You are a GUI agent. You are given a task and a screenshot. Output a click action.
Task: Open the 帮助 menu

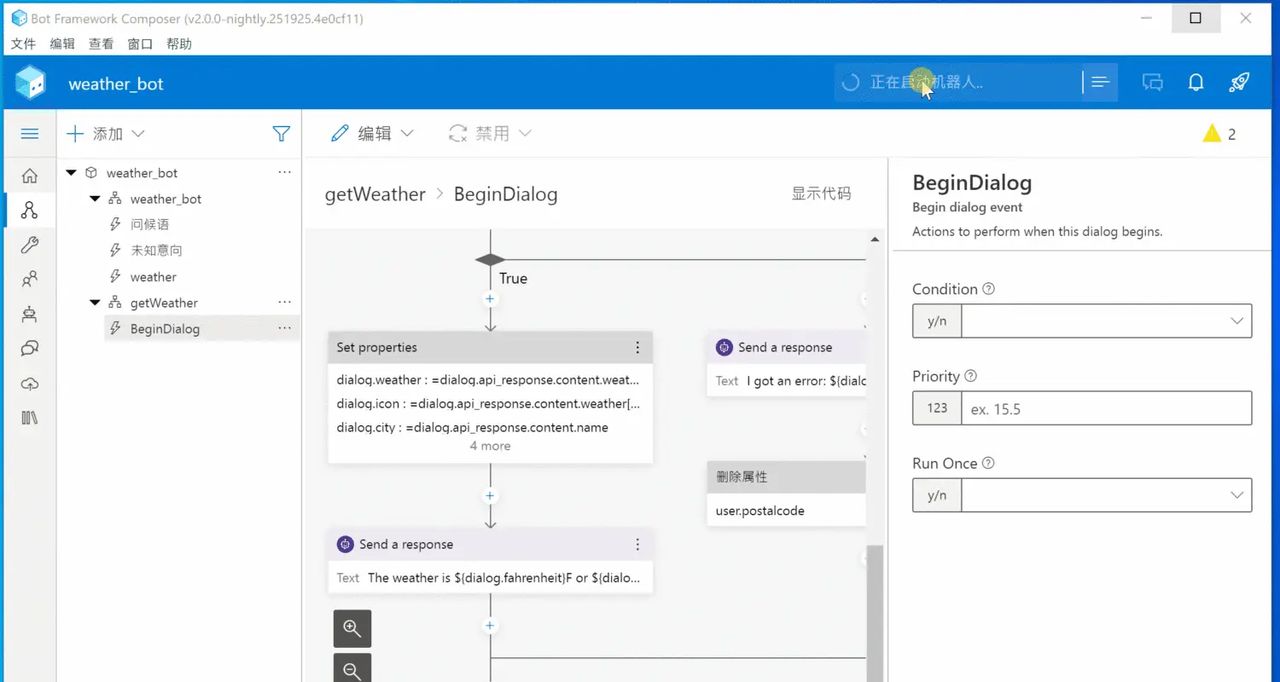[x=179, y=44]
